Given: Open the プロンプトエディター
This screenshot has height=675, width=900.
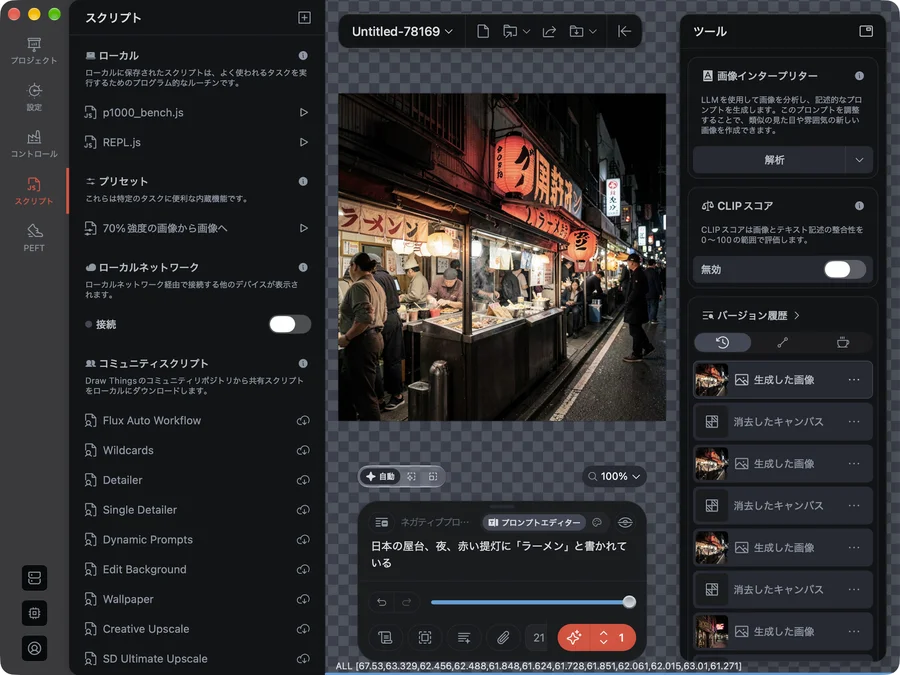Looking at the screenshot, I should coord(534,522).
